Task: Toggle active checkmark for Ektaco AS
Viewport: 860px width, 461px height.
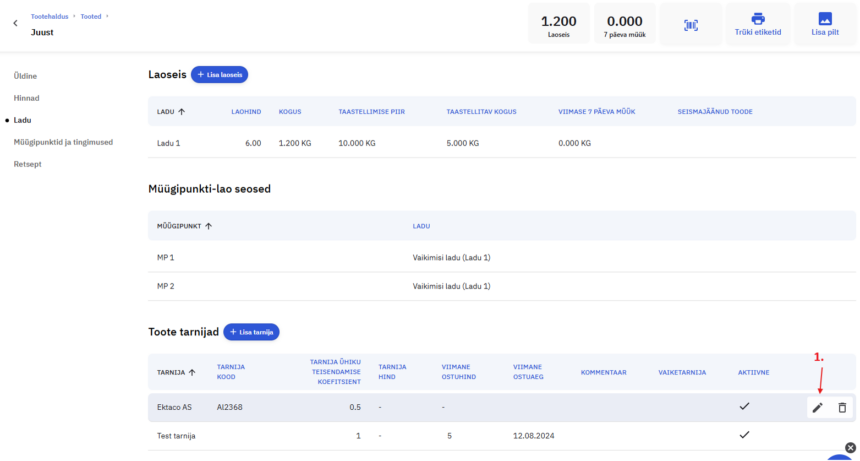Action: pyautogui.click(x=744, y=407)
